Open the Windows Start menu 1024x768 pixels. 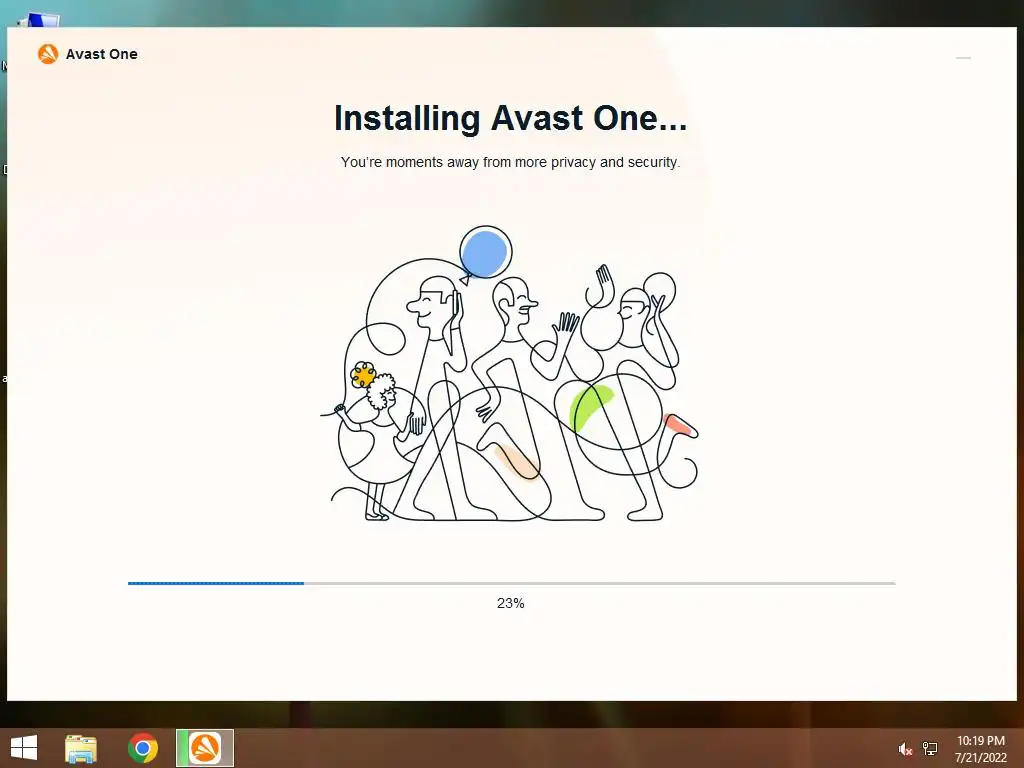[24, 748]
